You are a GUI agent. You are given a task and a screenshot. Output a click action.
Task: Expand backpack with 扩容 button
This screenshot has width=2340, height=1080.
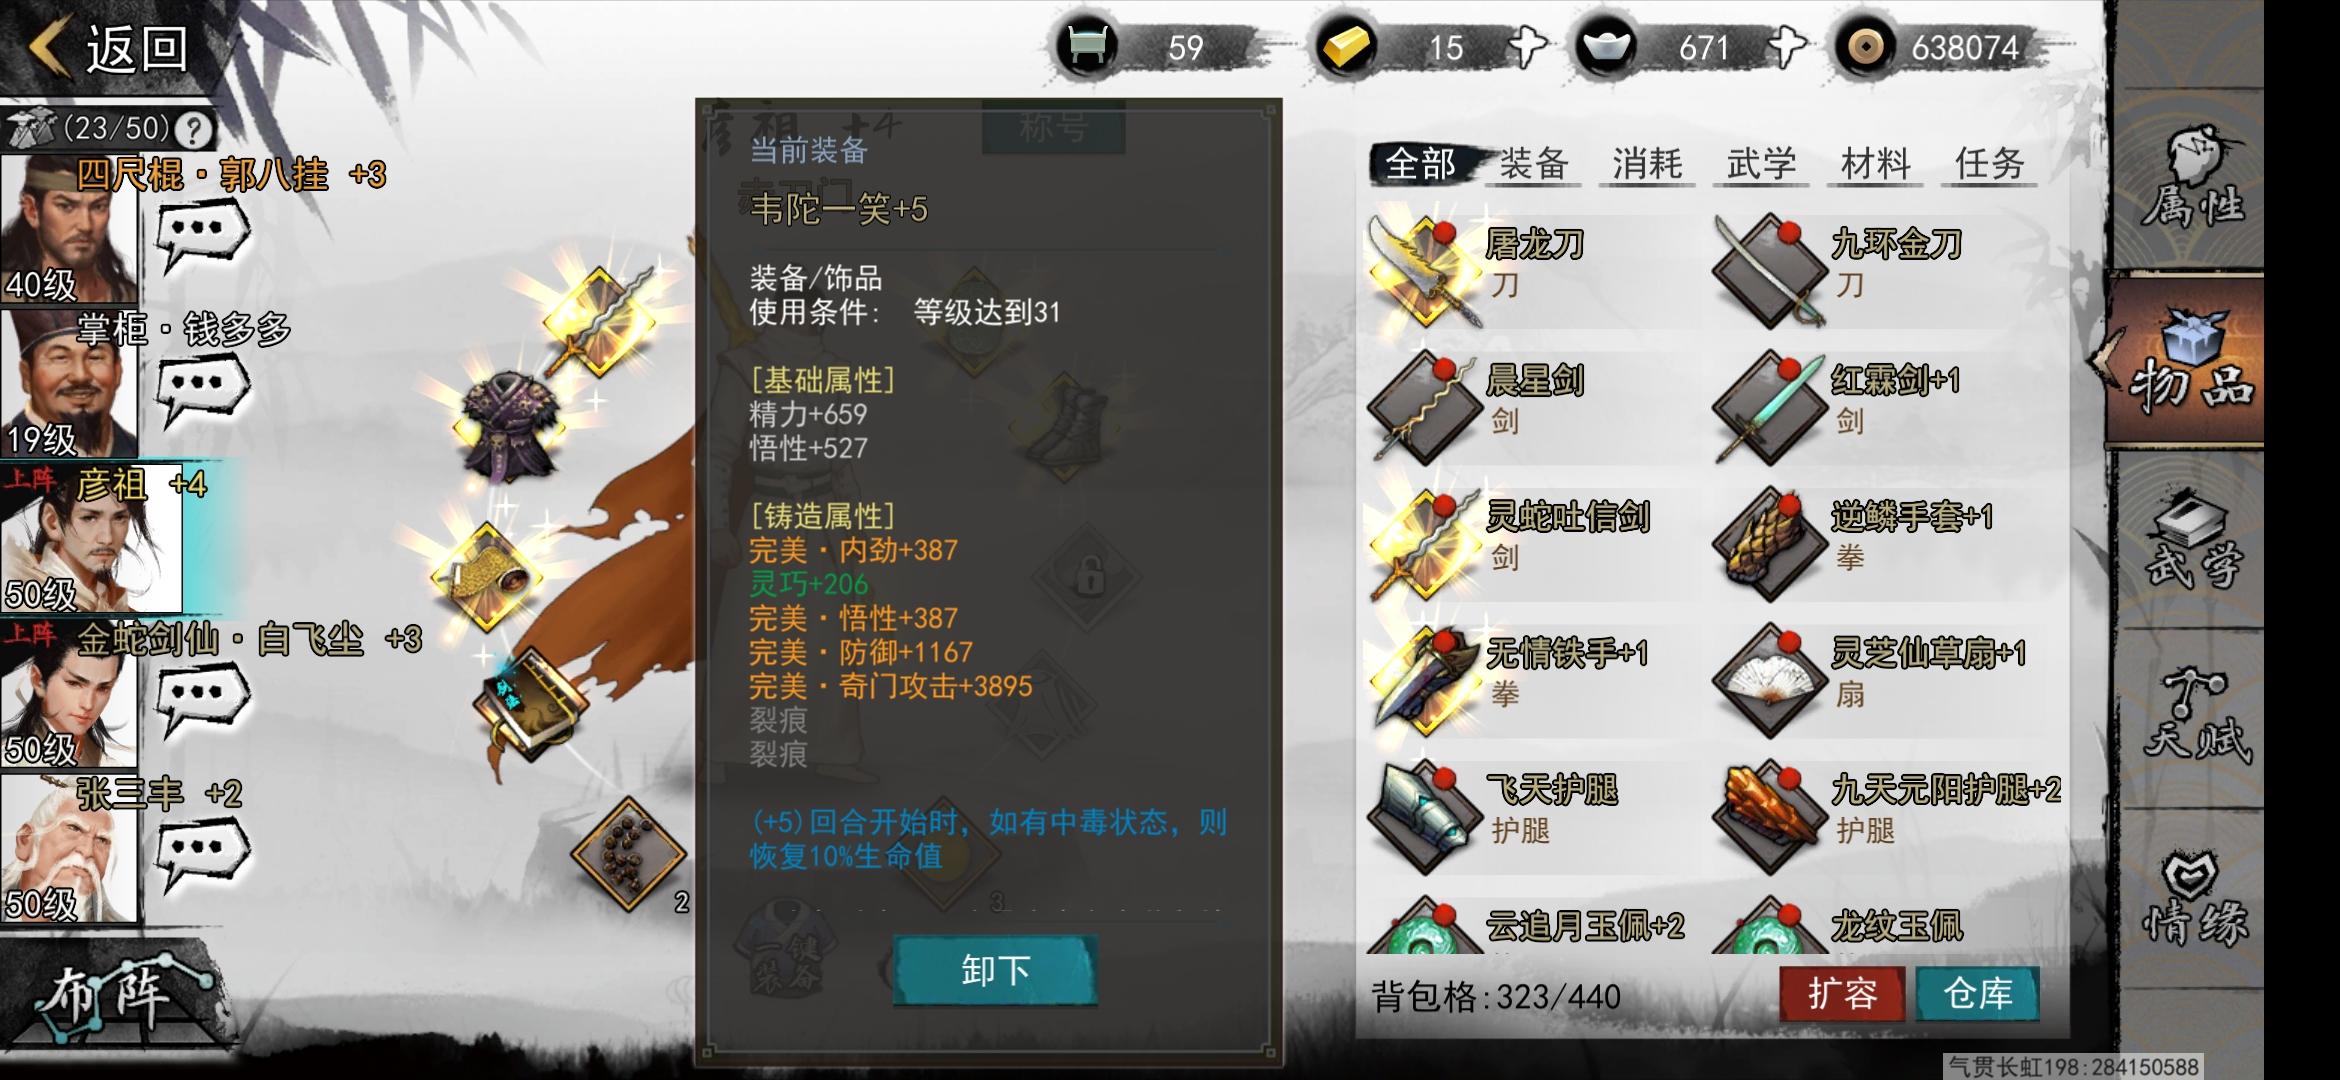tap(1842, 993)
